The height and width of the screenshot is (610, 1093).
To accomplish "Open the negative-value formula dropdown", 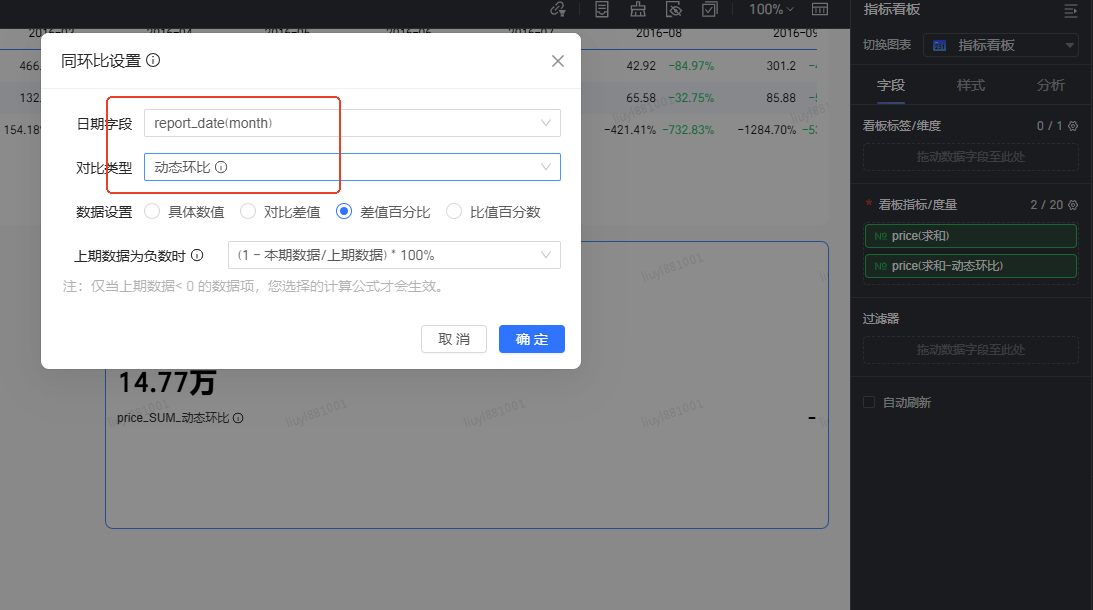I will point(394,255).
